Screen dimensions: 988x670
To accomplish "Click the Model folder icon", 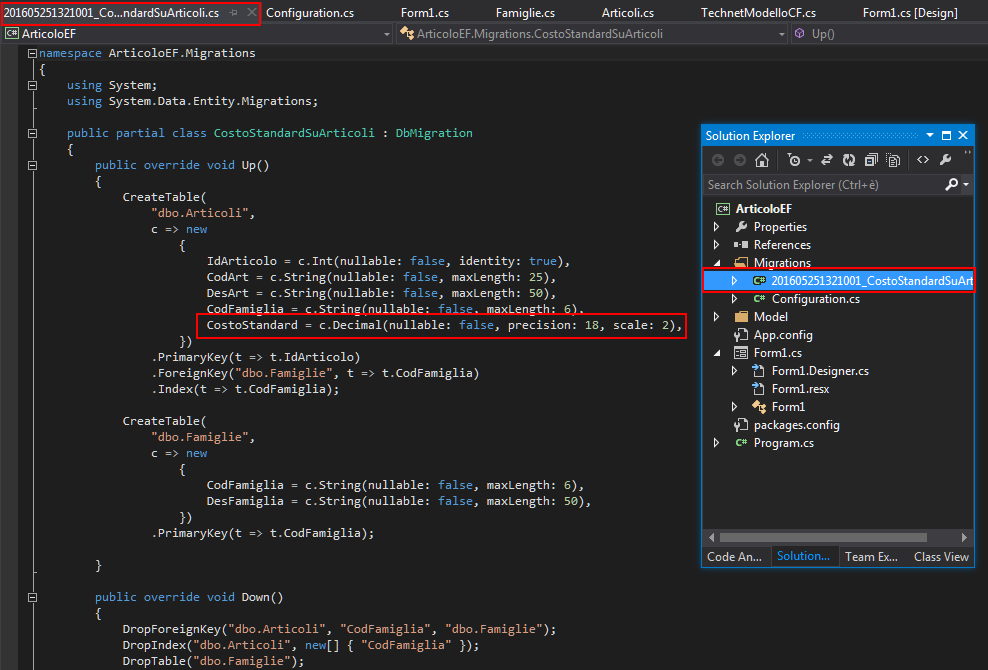I will tap(741, 316).
